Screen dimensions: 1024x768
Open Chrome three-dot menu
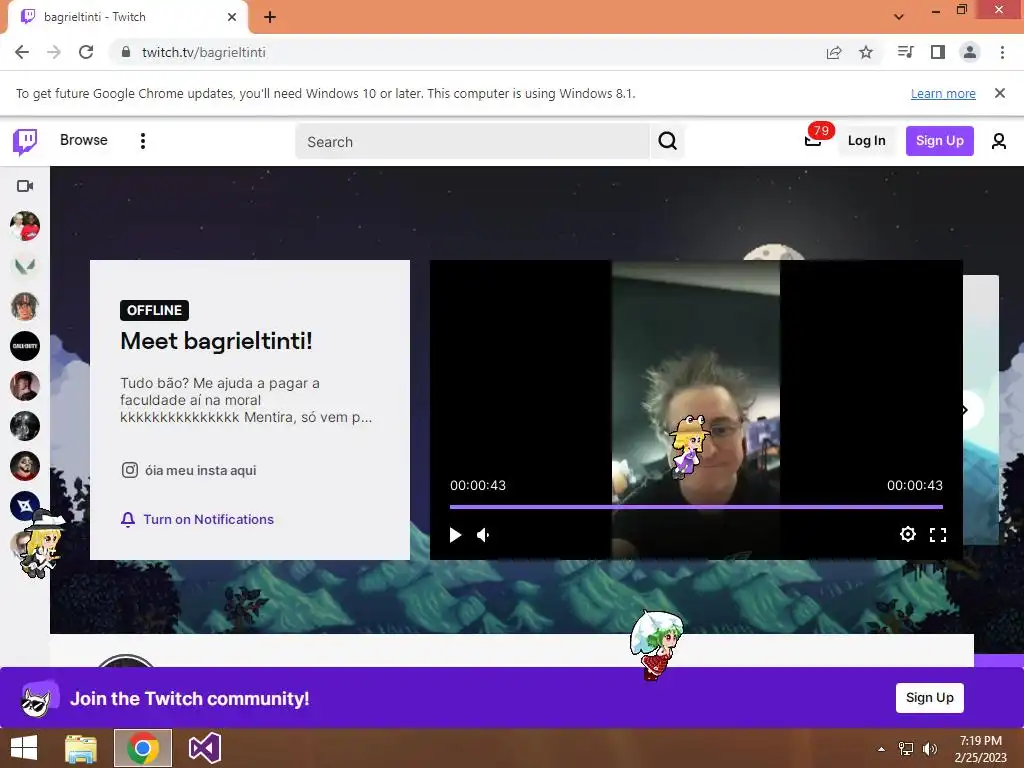click(1002, 52)
